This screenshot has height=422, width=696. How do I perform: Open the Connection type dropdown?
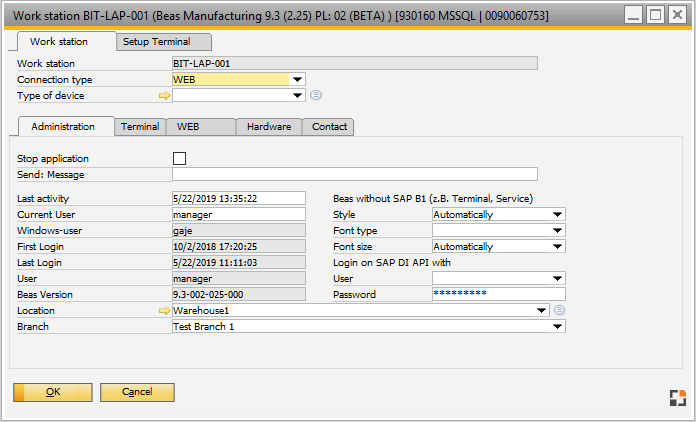[x=297, y=79]
